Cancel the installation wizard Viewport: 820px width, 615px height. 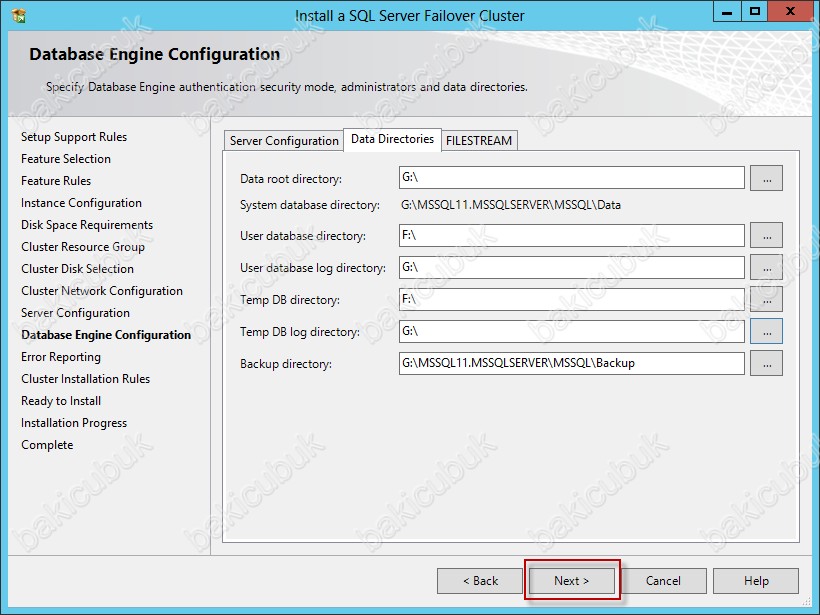[x=663, y=581]
